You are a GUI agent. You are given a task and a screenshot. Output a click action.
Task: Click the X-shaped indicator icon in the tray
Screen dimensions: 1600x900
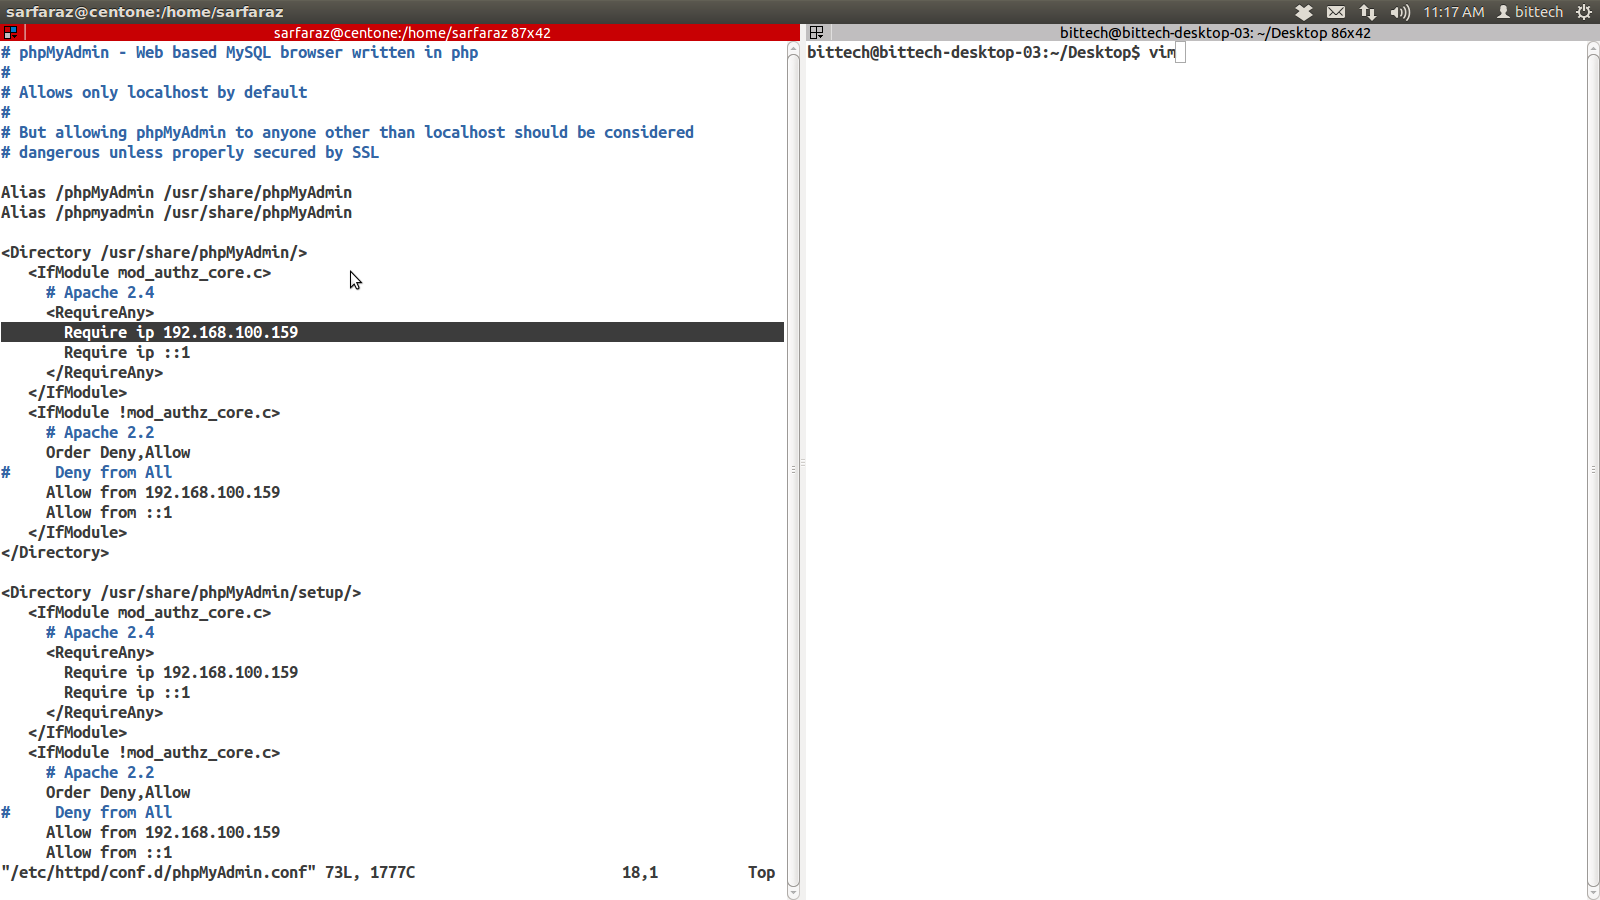tap(1302, 12)
